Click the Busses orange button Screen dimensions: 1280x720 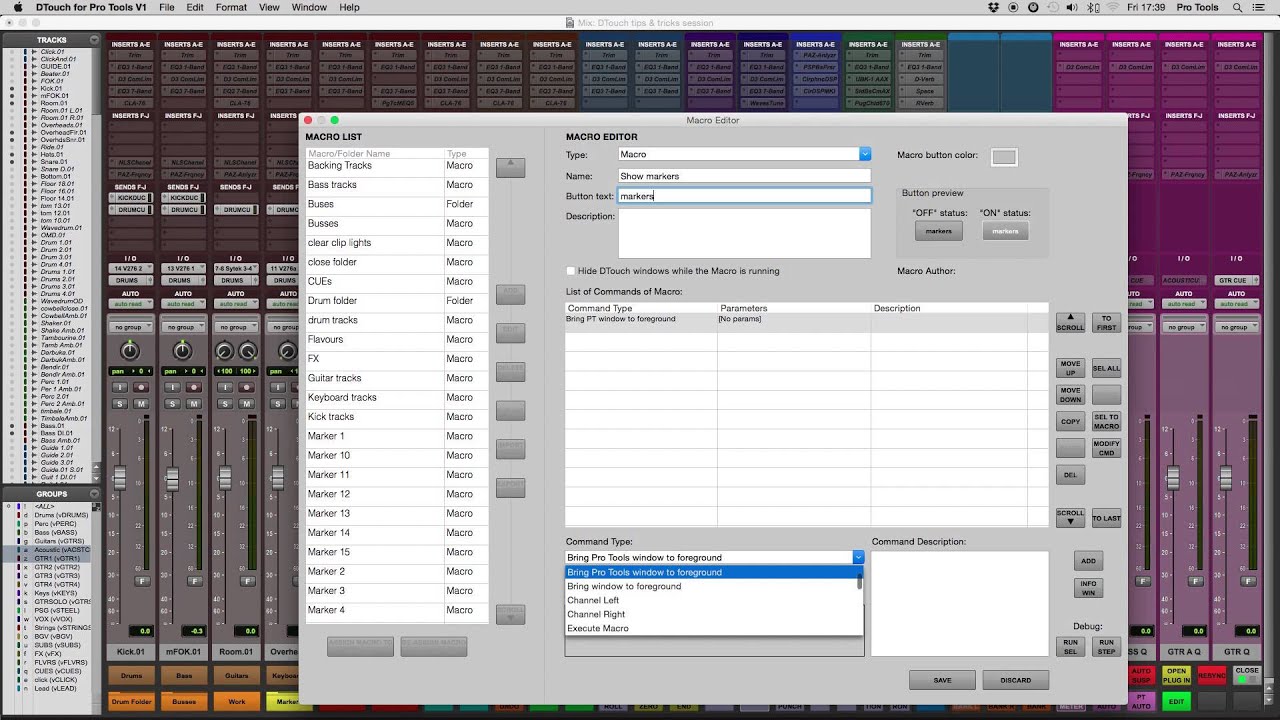click(183, 702)
